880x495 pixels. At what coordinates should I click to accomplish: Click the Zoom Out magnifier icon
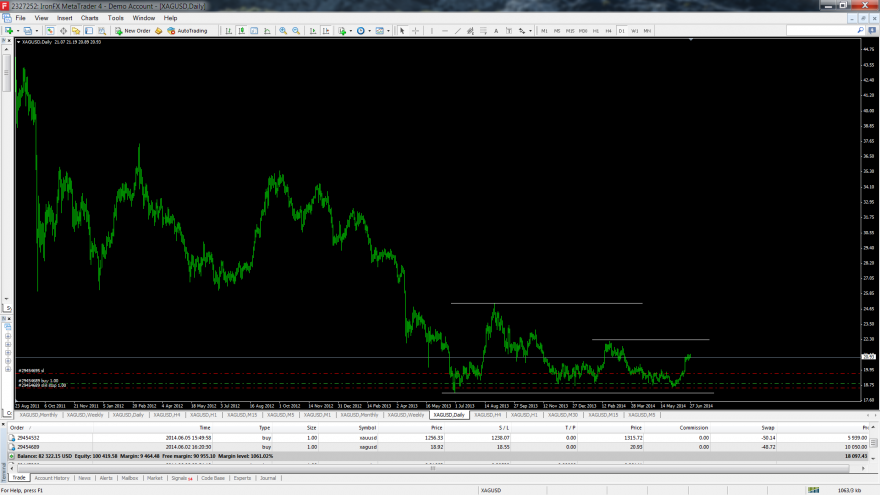click(x=296, y=31)
